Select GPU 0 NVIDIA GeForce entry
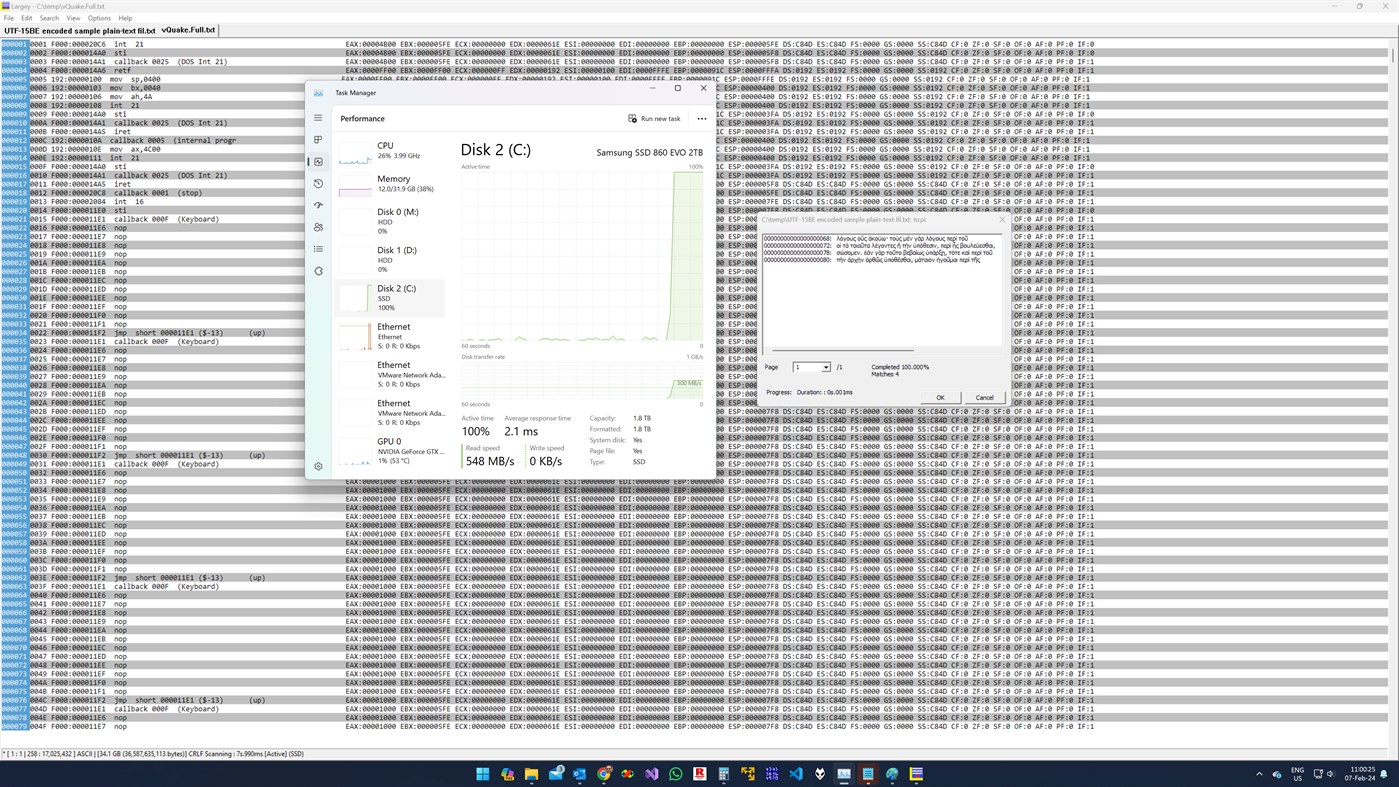Viewport: 1399px width, 787px height. pyautogui.click(x=390, y=450)
